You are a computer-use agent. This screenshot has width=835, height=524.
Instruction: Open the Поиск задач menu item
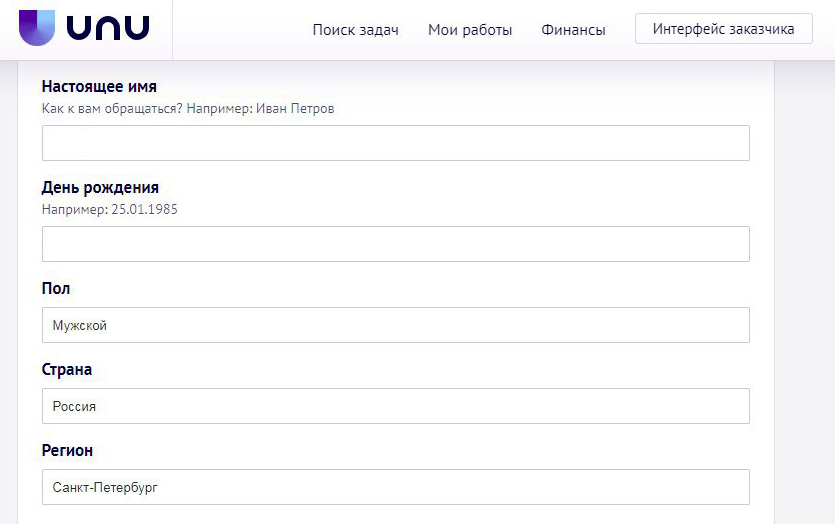355,30
